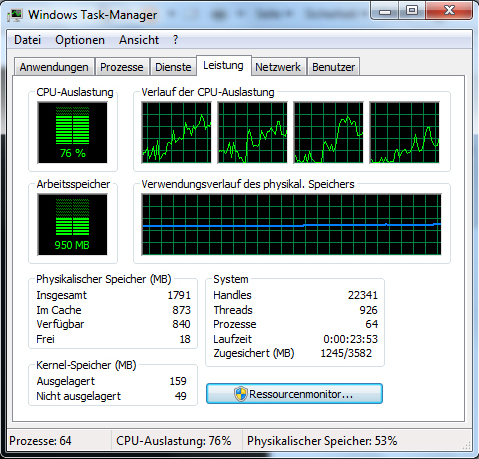Click the 'Verlauf der CPU-Auslastung' label
This screenshot has height=459, width=479.
tap(208, 92)
